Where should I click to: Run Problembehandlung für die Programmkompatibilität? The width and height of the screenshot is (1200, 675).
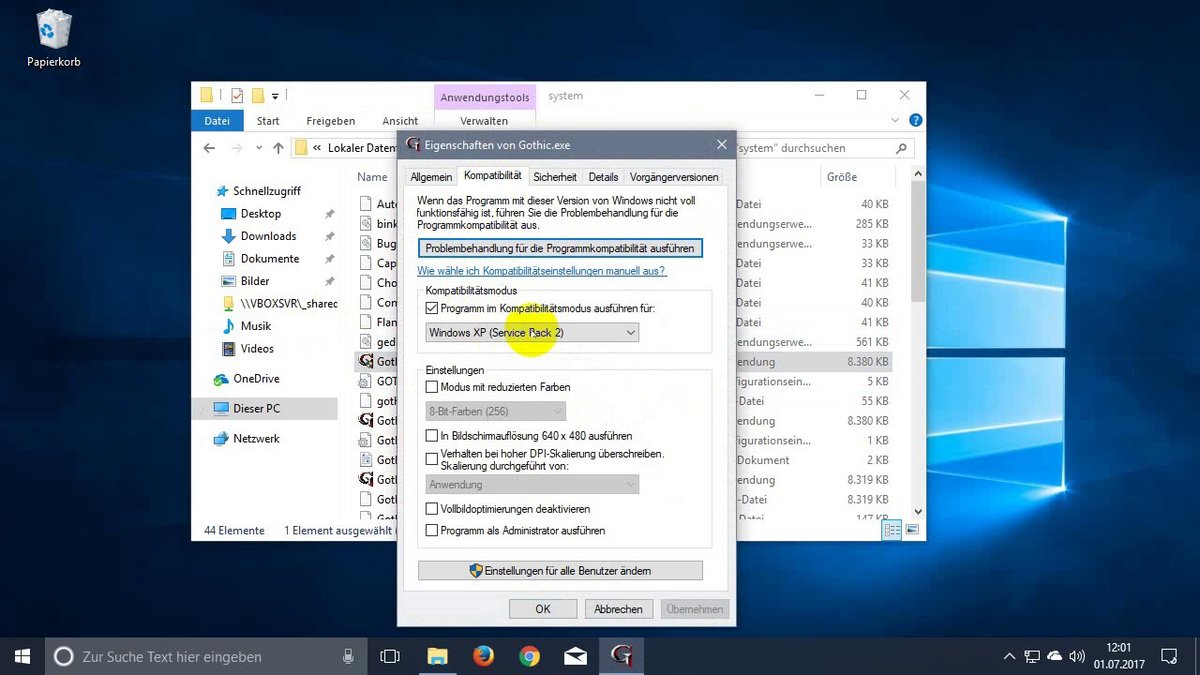(x=560, y=247)
